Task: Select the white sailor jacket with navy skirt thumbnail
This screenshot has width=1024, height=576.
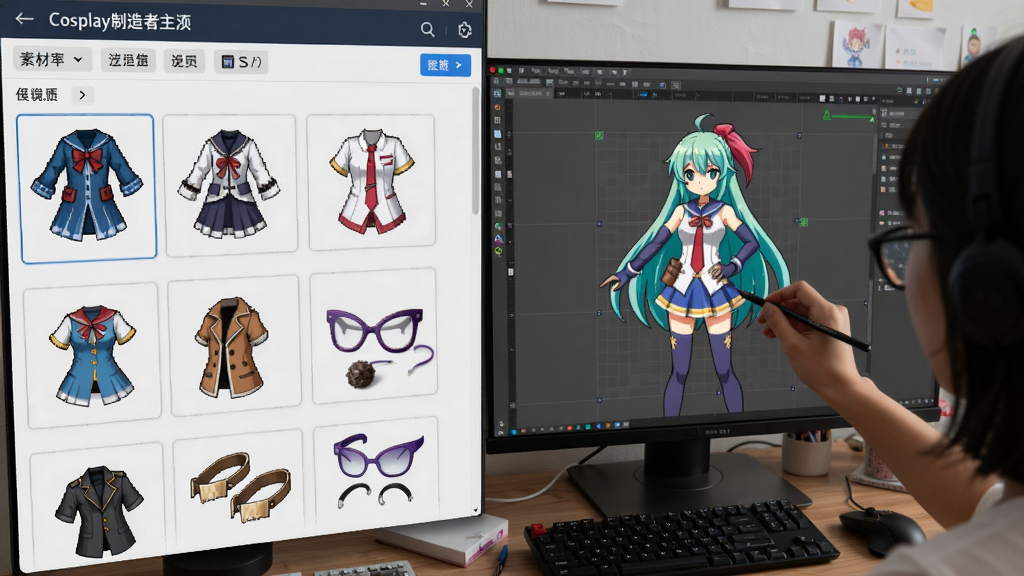Action: [x=230, y=185]
